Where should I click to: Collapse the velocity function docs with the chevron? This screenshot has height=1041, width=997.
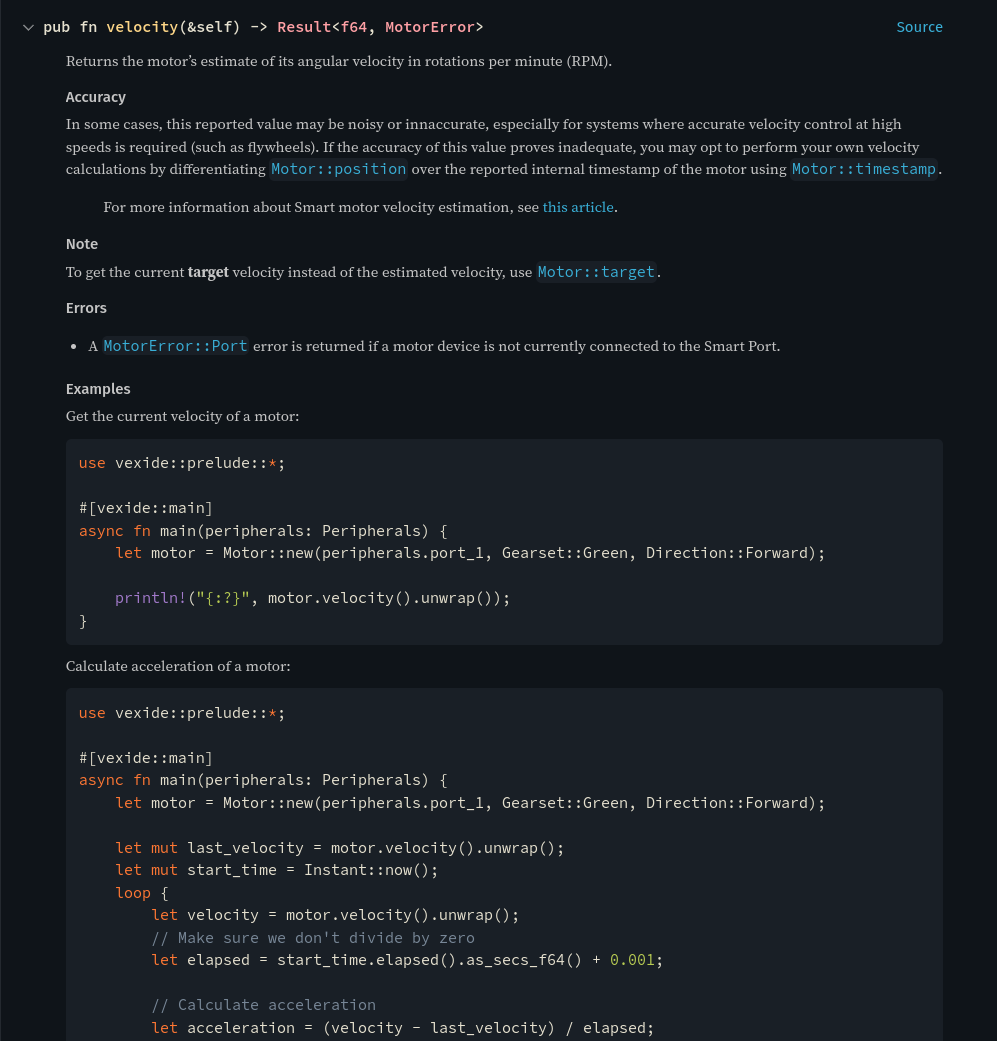coord(28,27)
